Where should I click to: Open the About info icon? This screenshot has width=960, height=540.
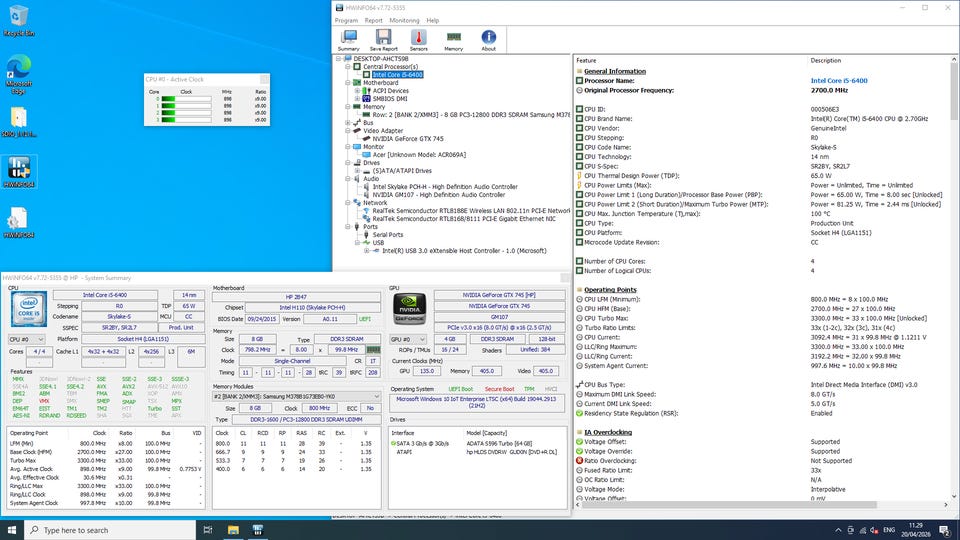[x=488, y=38]
